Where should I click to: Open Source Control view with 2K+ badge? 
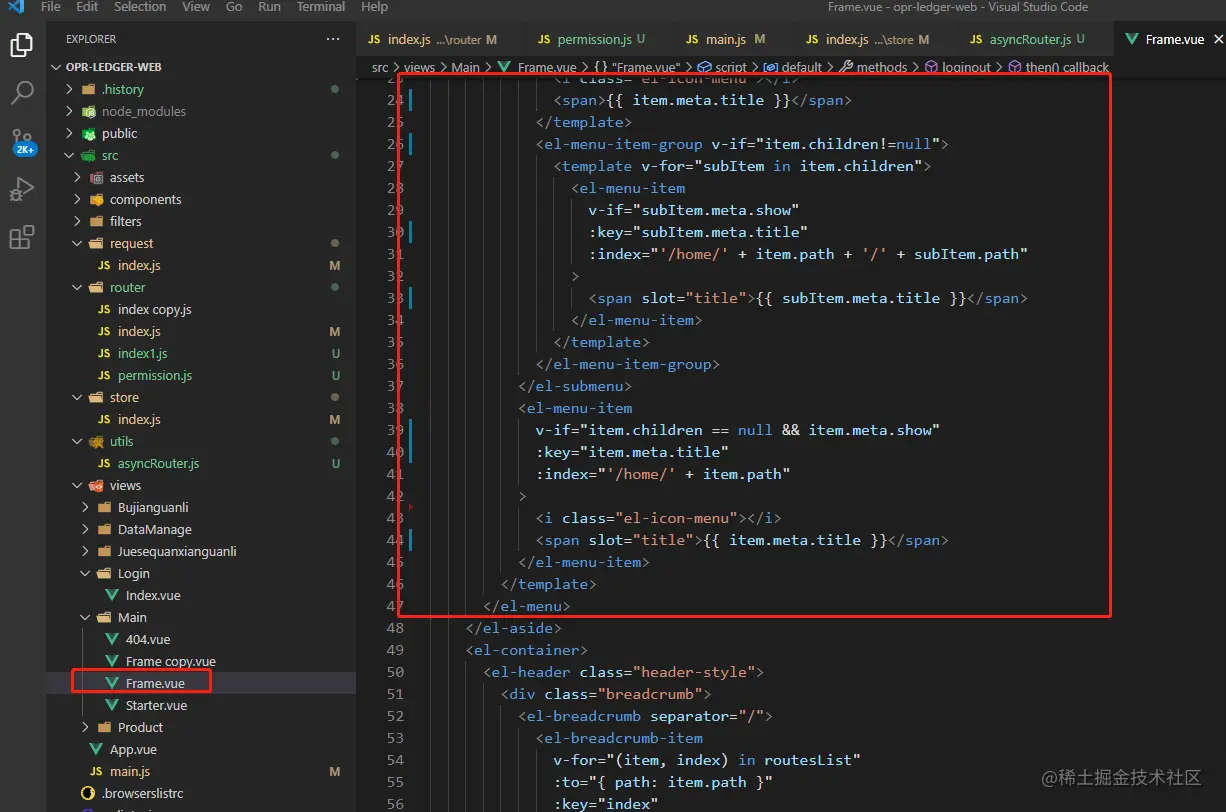coord(22,141)
